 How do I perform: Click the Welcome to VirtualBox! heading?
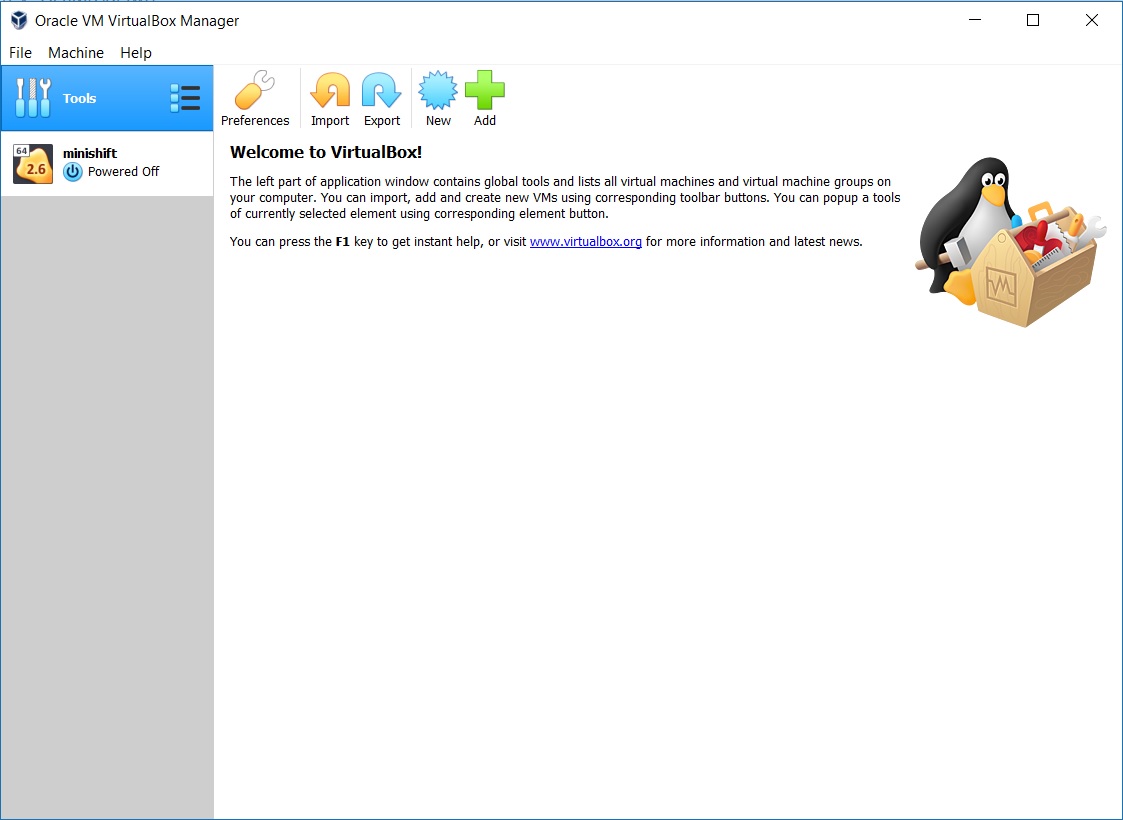[x=326, y=152]
